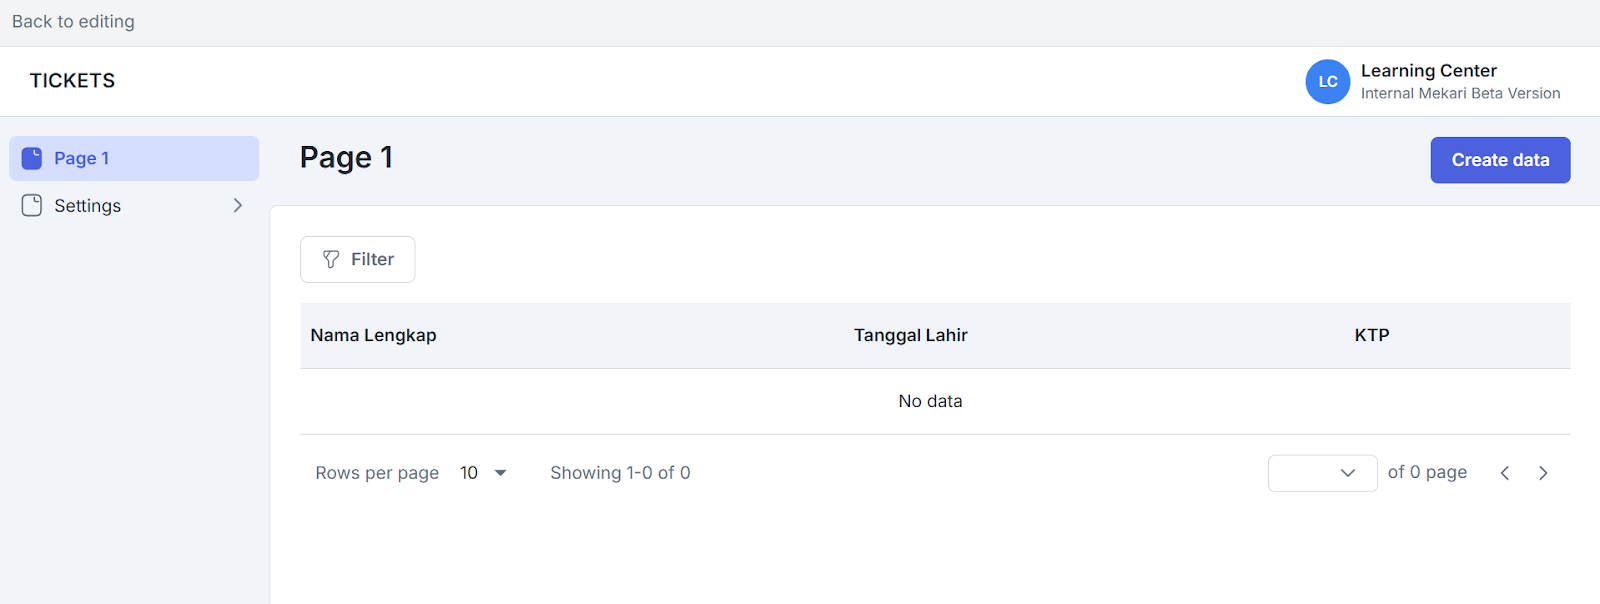The width and height of the screenshot is (1600, 604).
Task: Click the No data table row
Action: (930, 401)
